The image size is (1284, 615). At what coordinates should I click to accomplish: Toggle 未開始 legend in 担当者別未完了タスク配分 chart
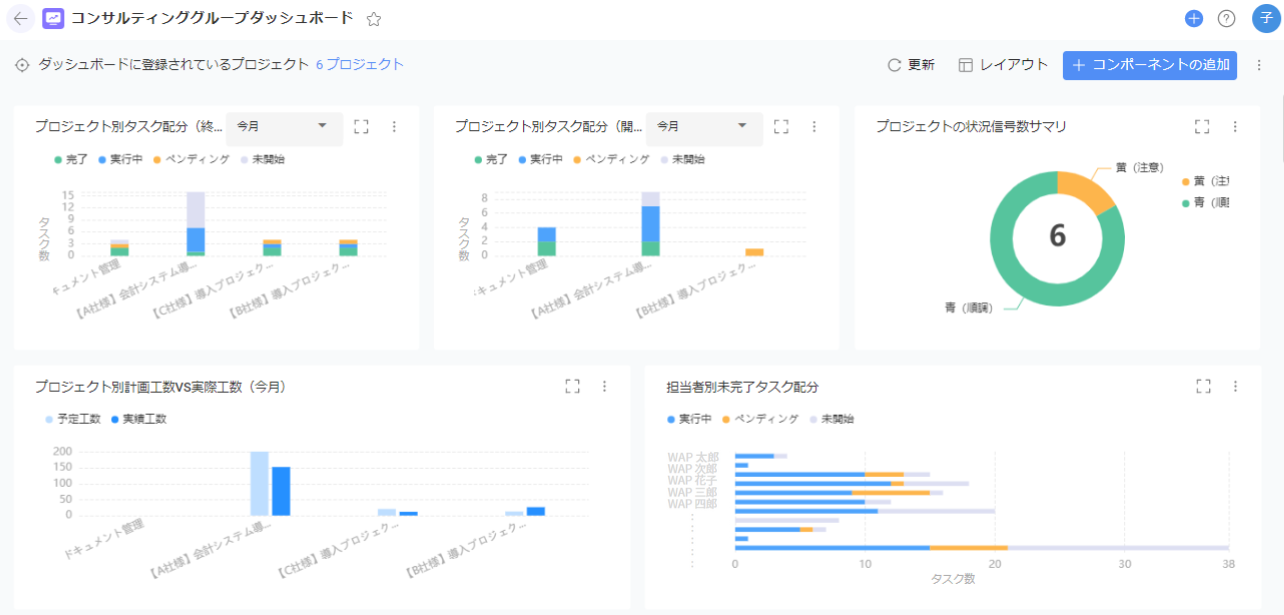tap(832, 419)
